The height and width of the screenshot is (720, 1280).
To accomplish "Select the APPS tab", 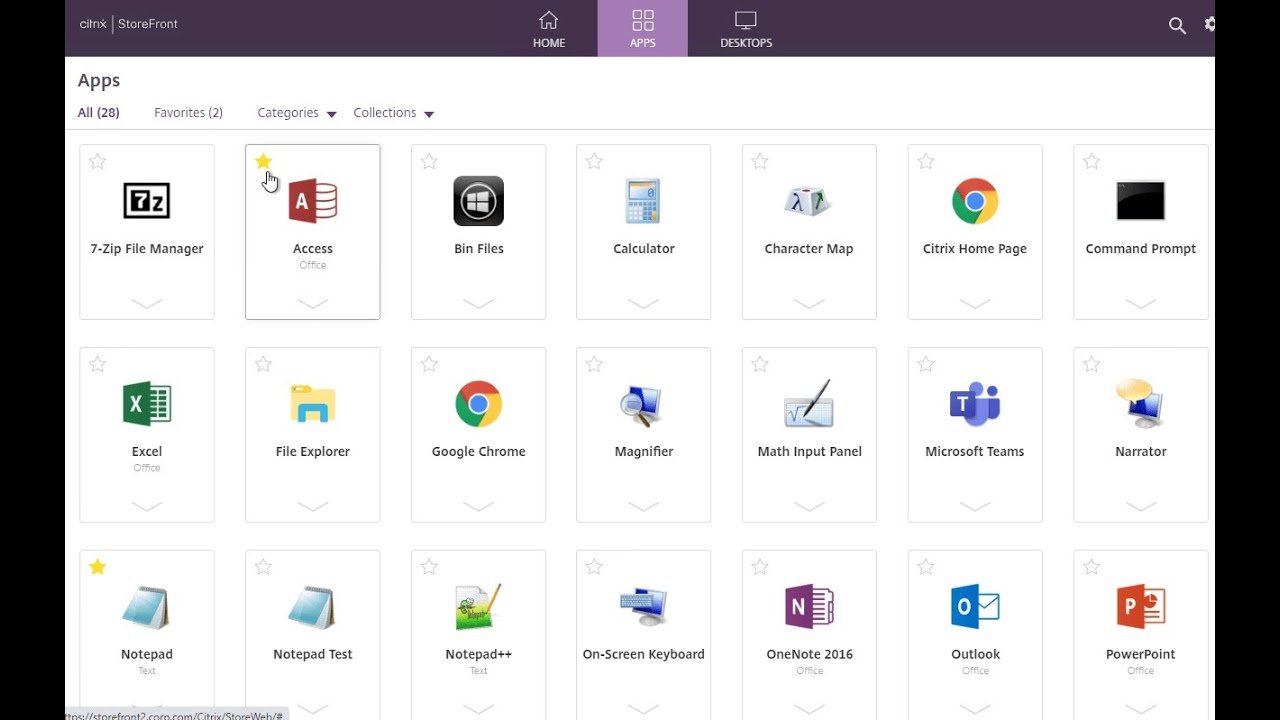I will pos(643,28).
